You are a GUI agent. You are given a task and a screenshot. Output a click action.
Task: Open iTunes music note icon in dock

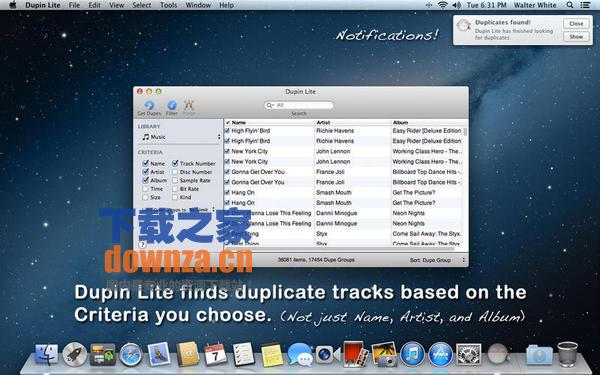[412, 354]
